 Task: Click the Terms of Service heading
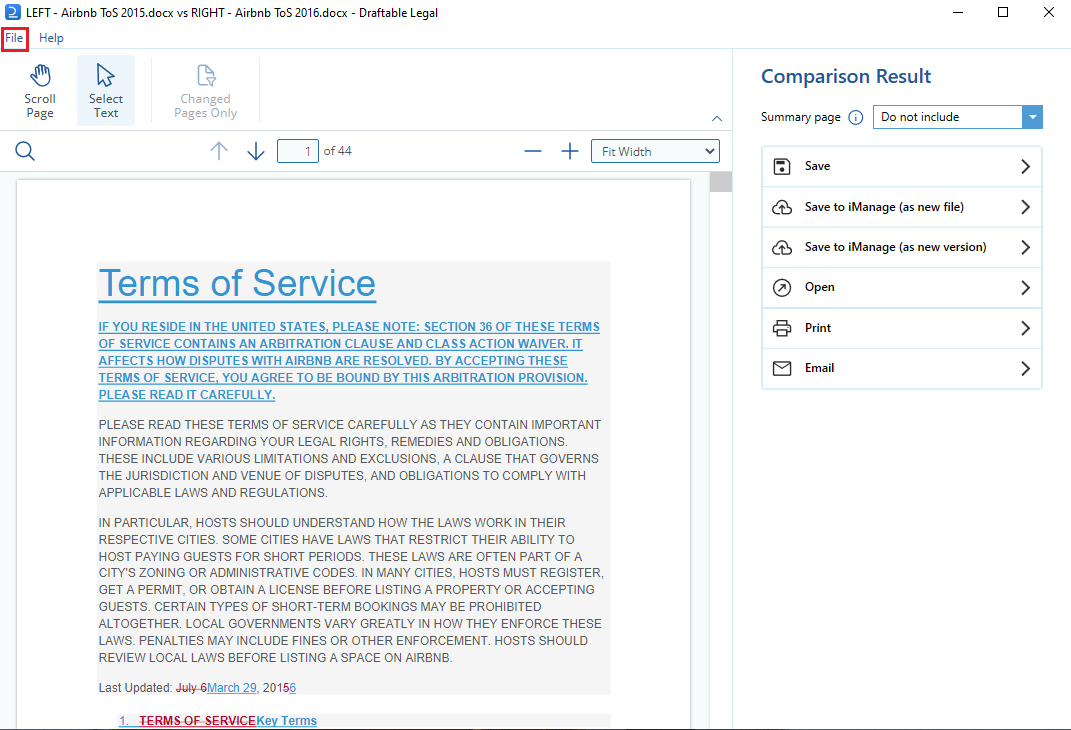[x=237, y=283]
